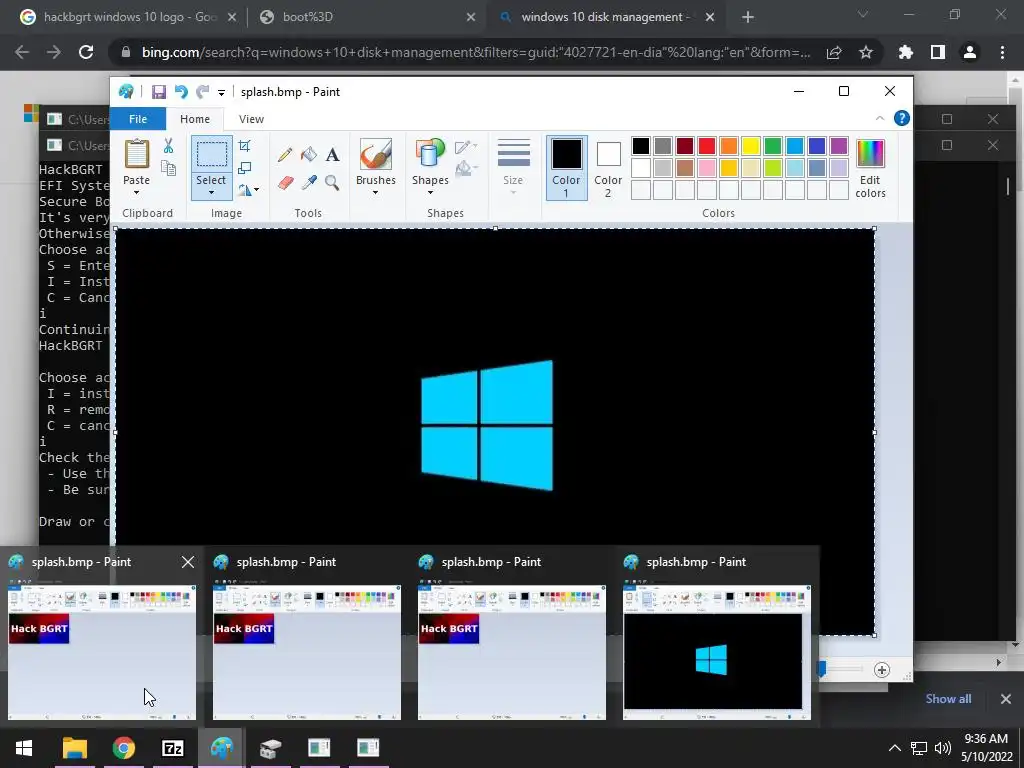Open Chrome tab search chevron

(x=863, y=14)
